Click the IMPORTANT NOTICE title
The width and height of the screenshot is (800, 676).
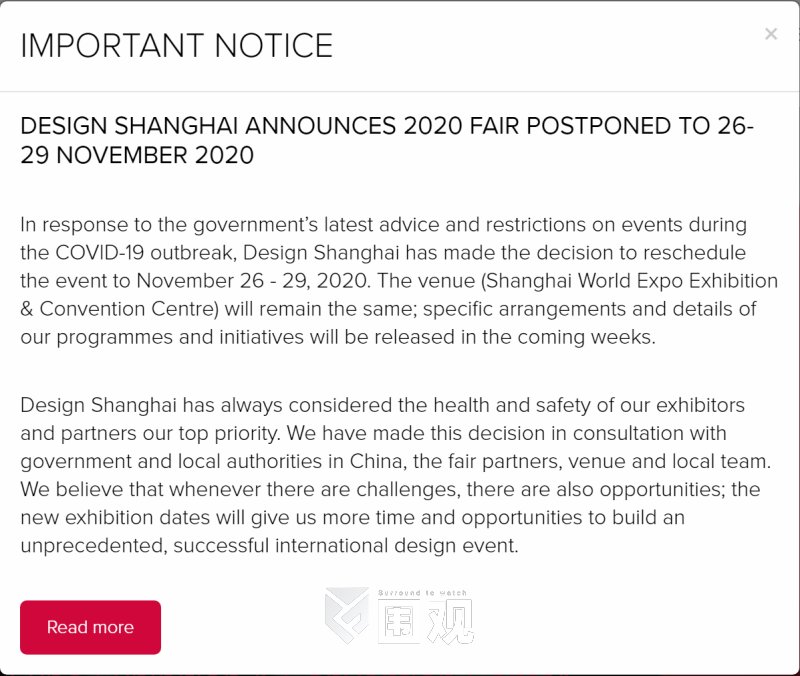pos(177,46)
